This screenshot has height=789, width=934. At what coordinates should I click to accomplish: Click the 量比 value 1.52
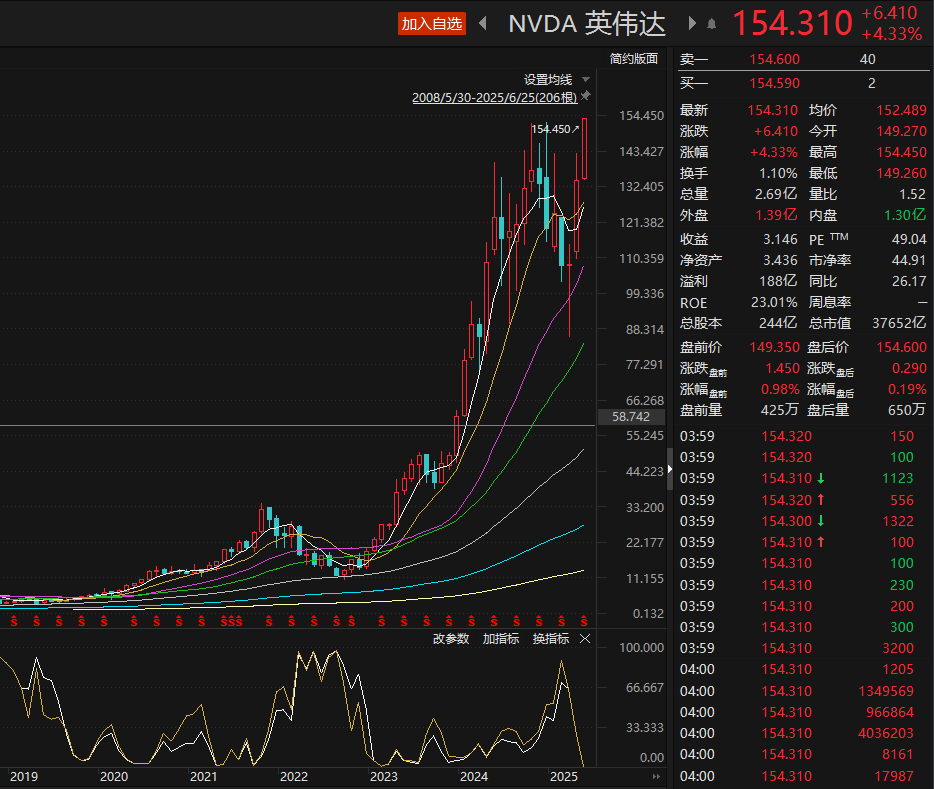click(x=912, y=194)
